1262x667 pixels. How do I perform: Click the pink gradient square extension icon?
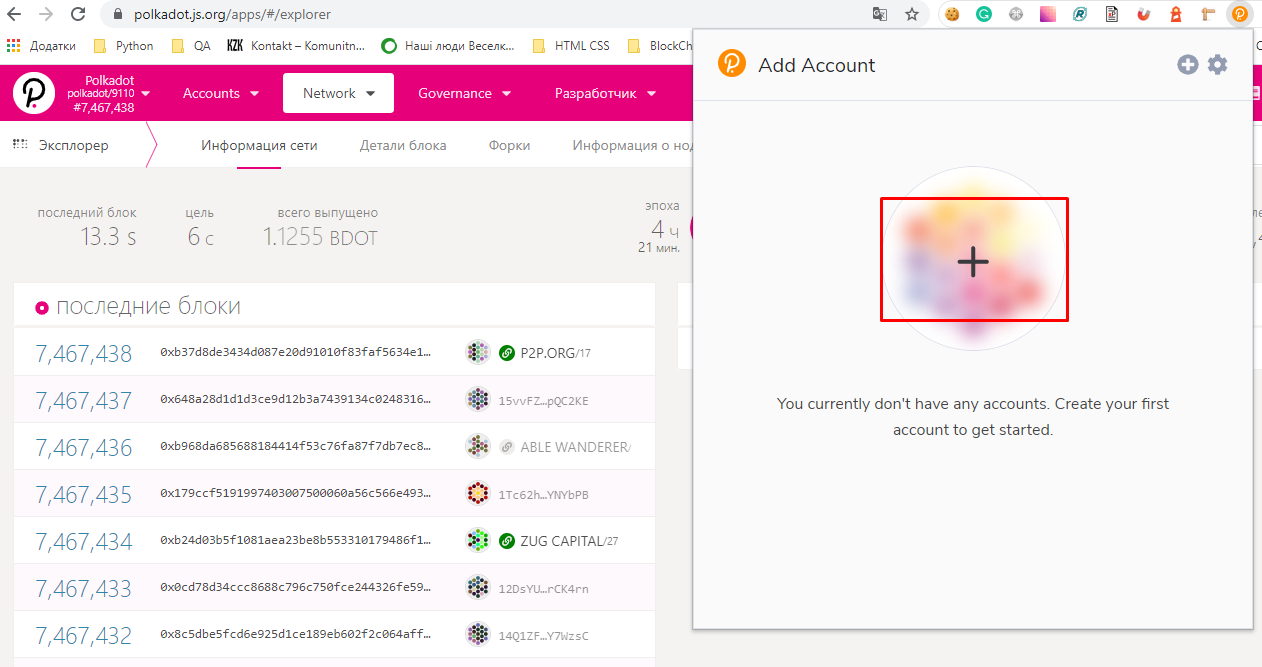[x=1048, y=15]
